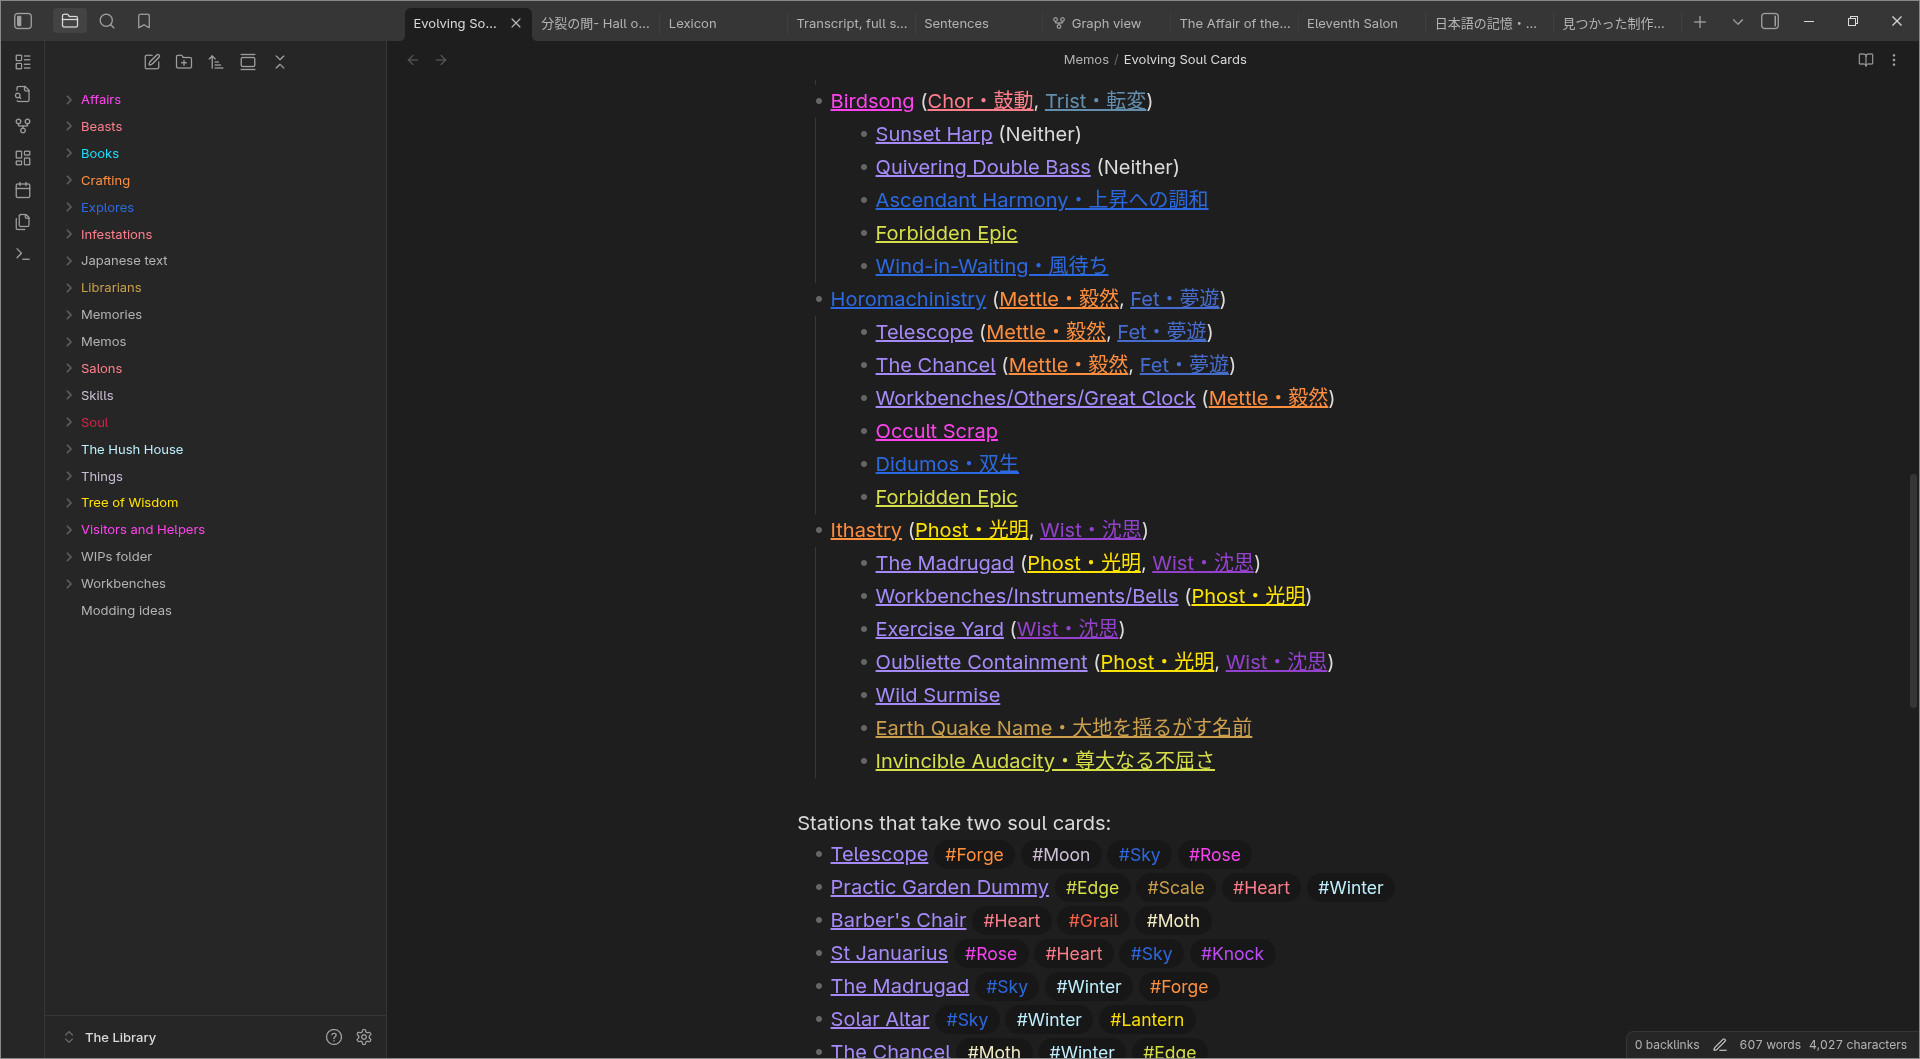Open a new tab
This screenshot has width=1920, height=1059.
click(x=1700, y=22)
